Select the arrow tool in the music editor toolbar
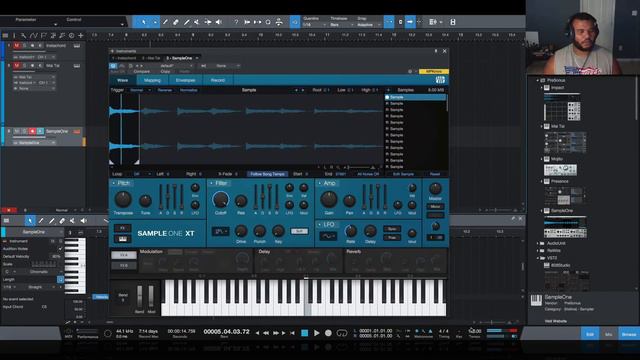Image resolution: width=640 pixels, height=360 pixels. 30,221
